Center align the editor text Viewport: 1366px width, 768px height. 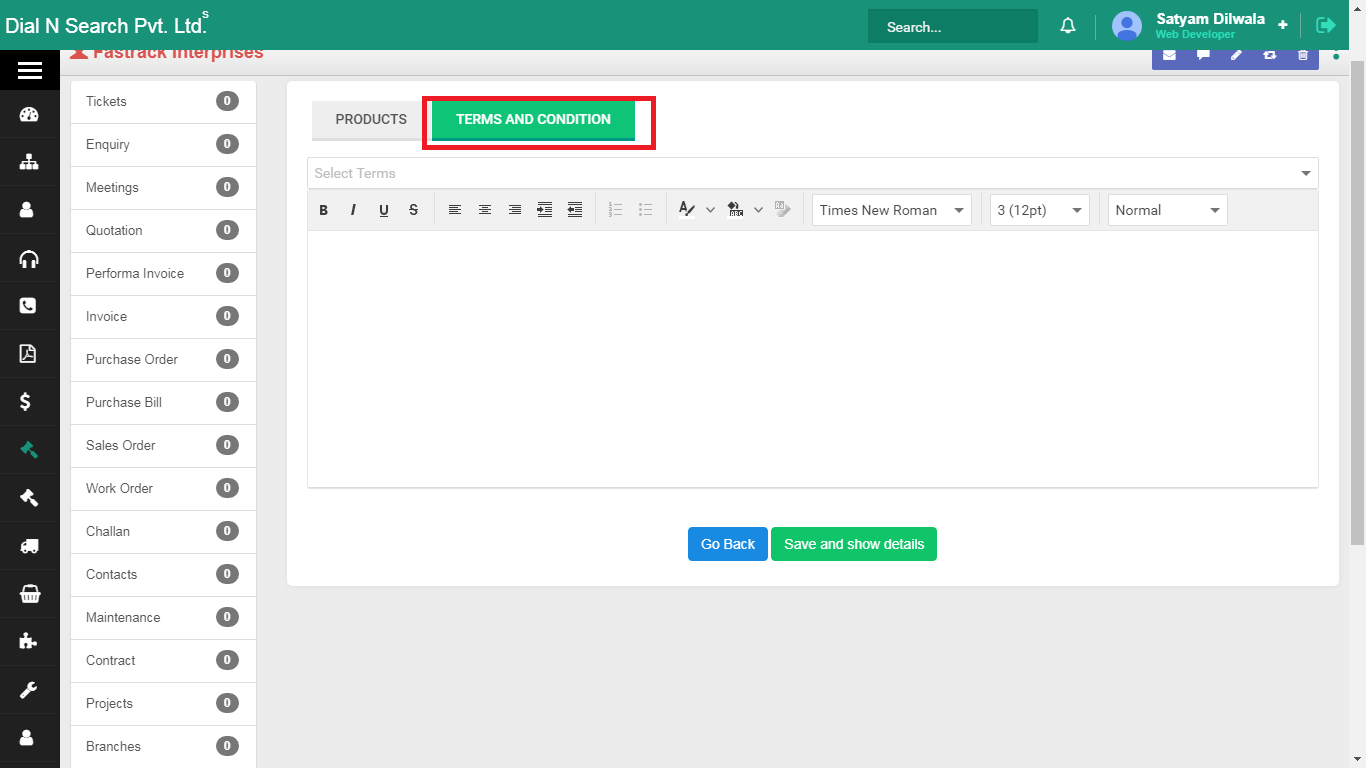click(485, 210)
